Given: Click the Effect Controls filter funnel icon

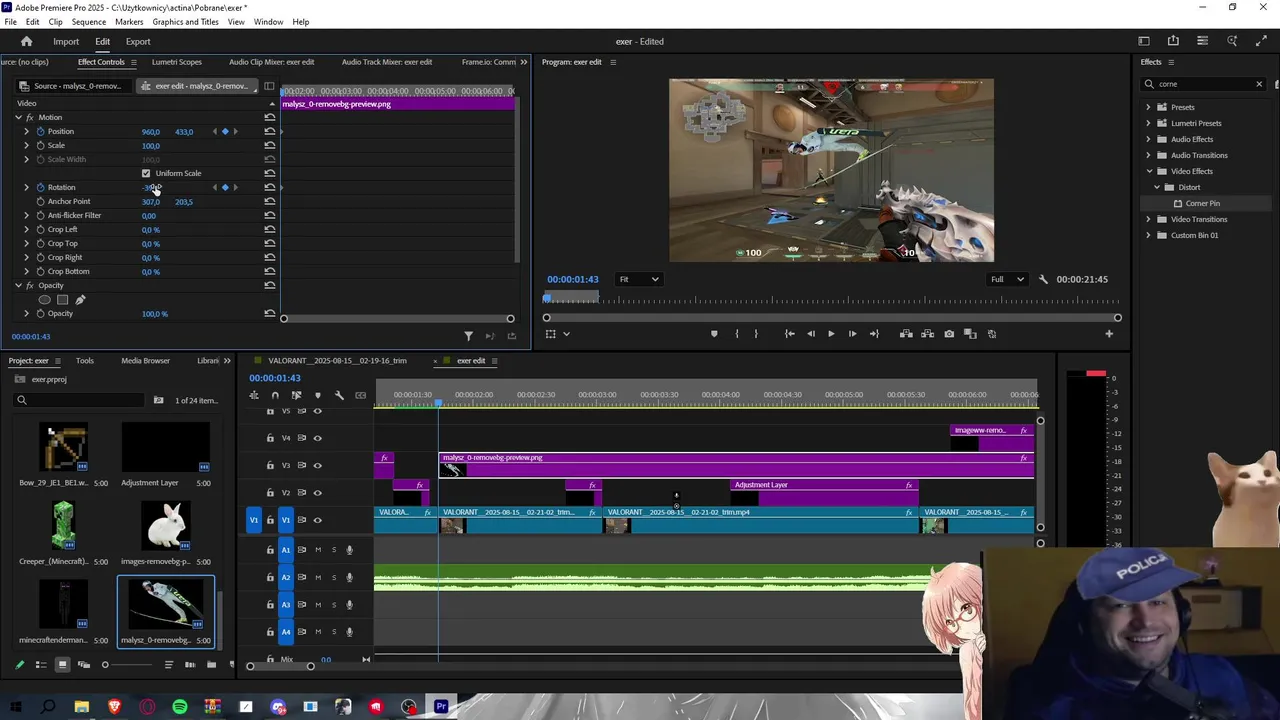Looking at the screenshot, I should (468, 336).
